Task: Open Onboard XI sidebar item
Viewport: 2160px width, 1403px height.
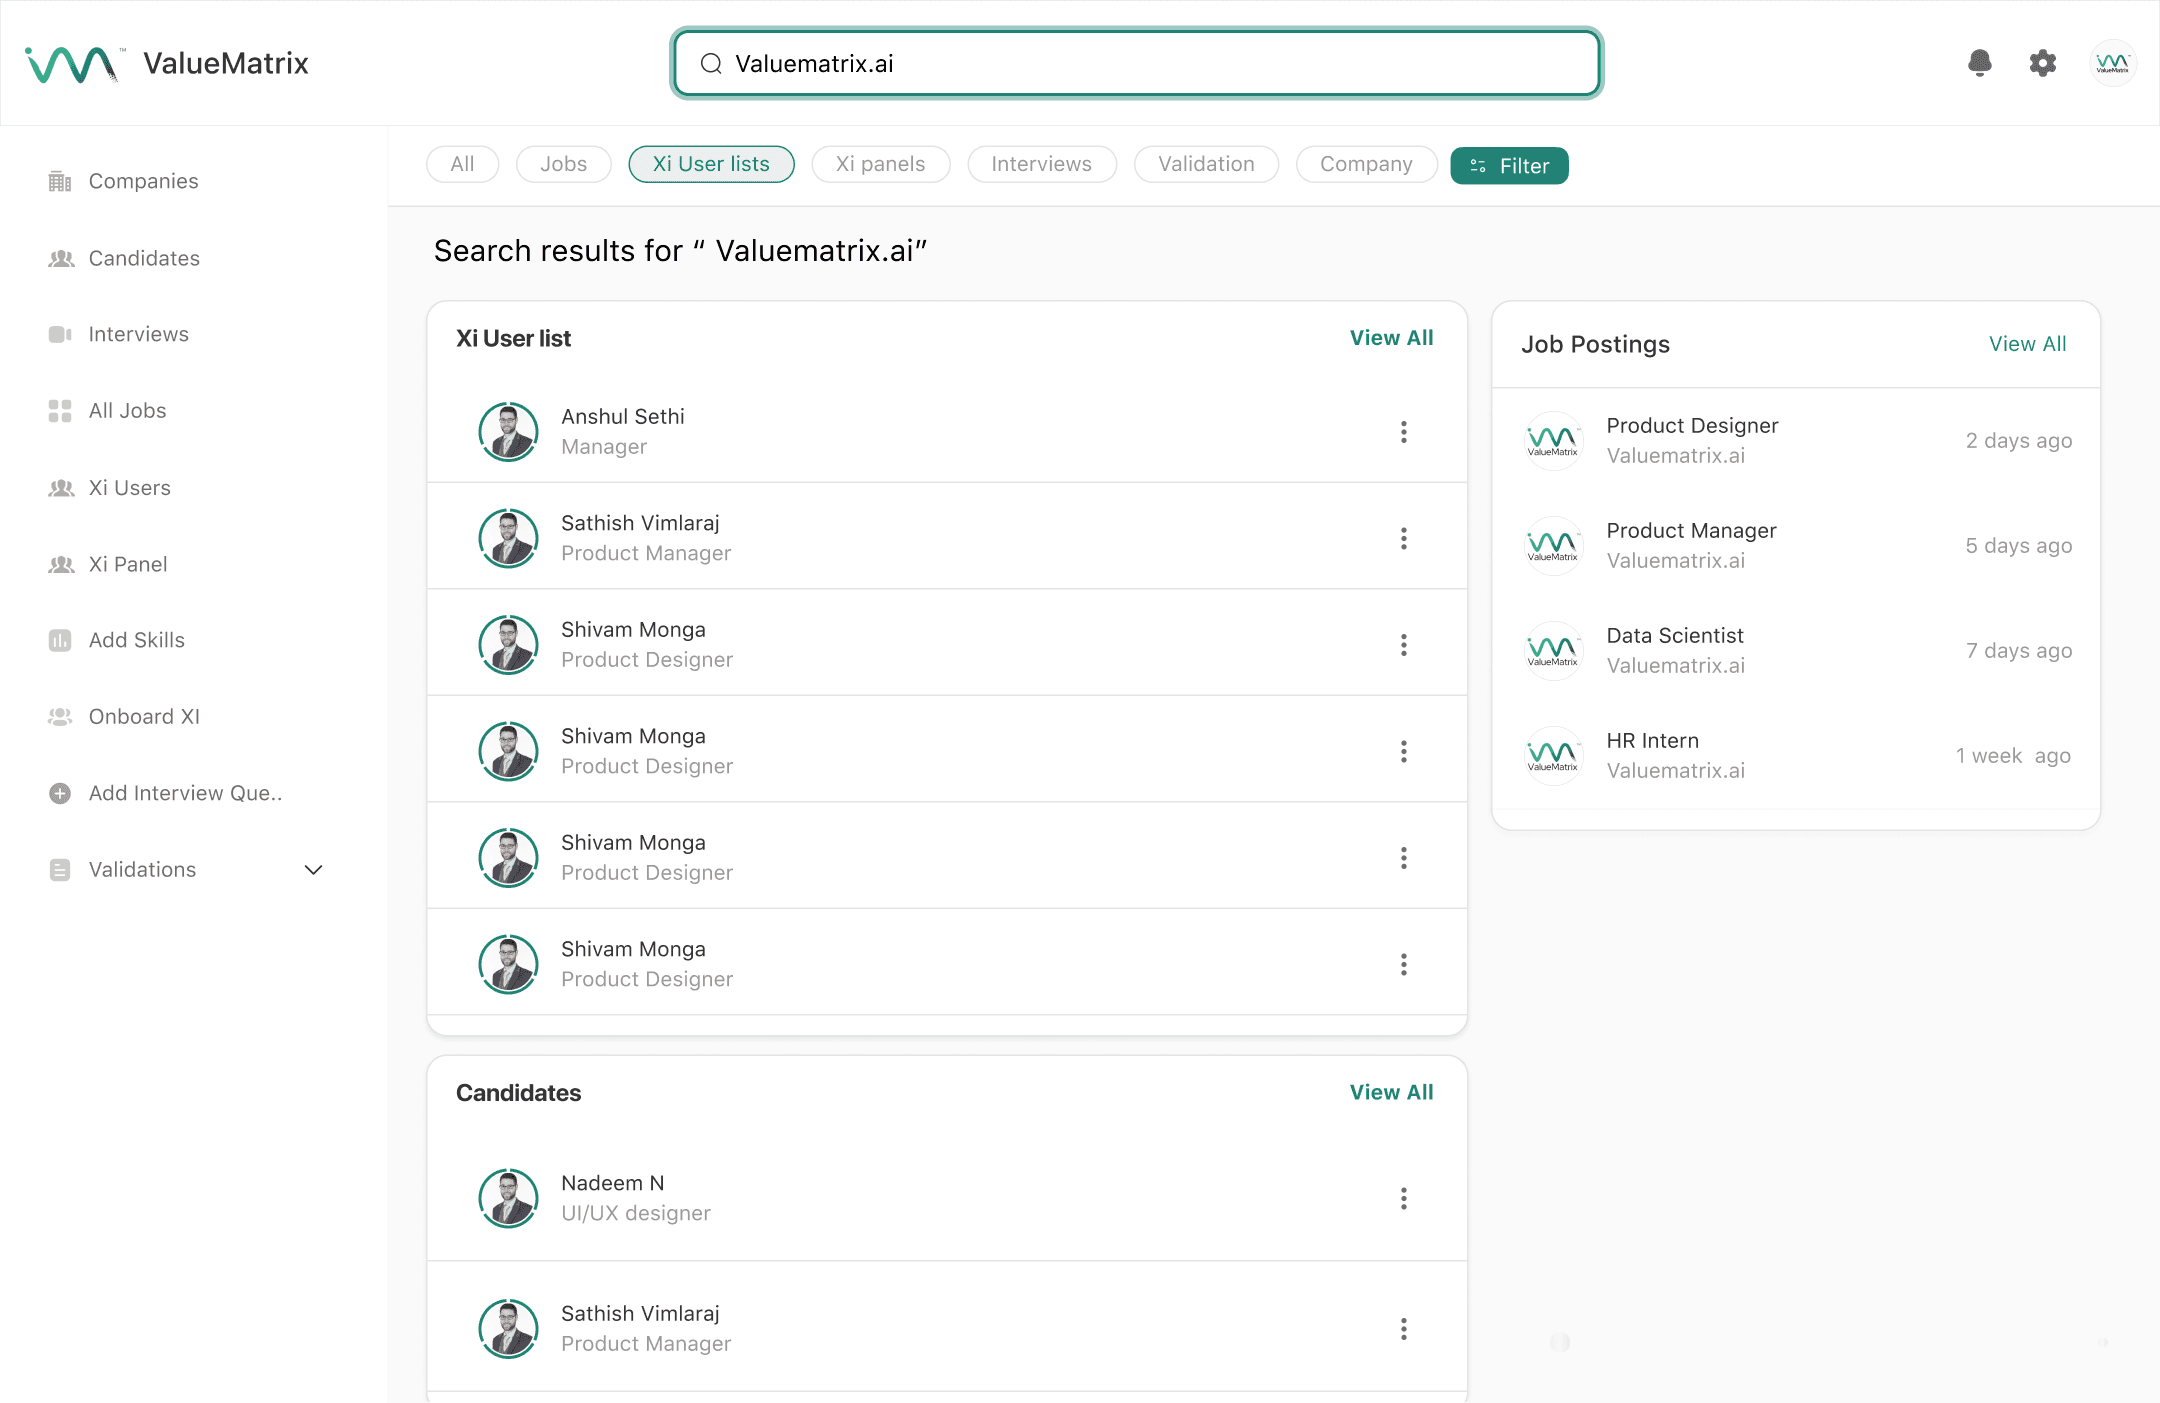Action: coord(144,717)
